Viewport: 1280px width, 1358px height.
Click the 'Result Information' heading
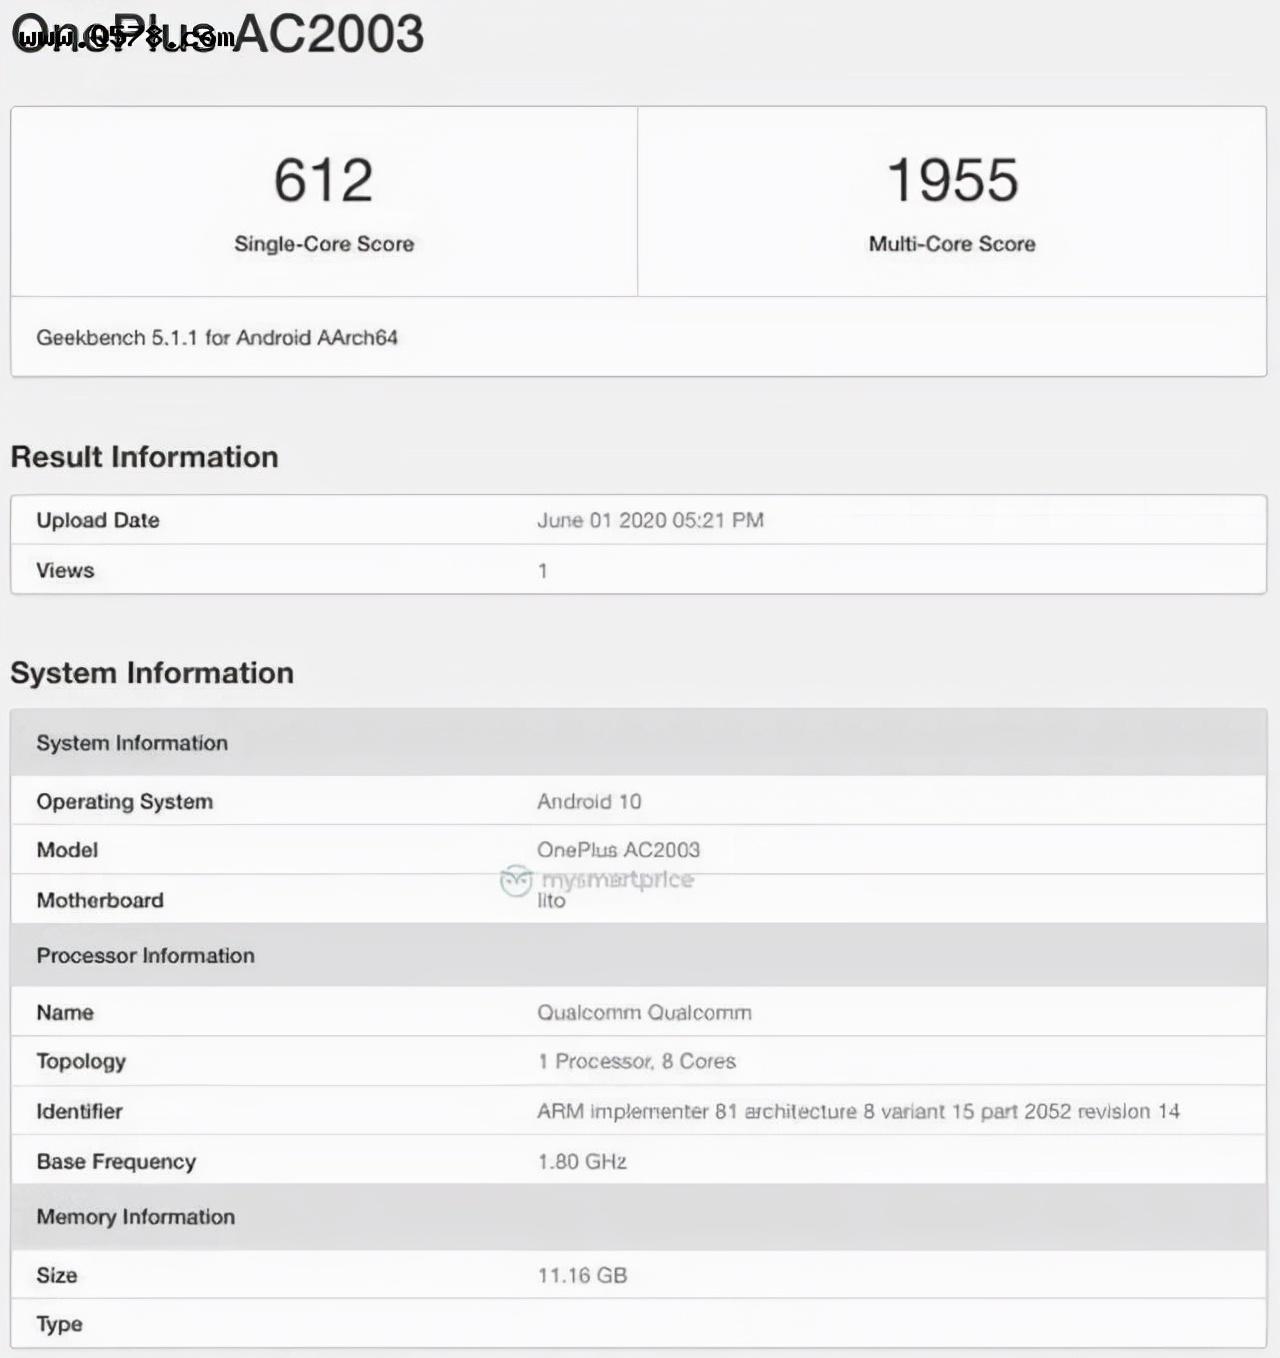(x=144, y=457)
